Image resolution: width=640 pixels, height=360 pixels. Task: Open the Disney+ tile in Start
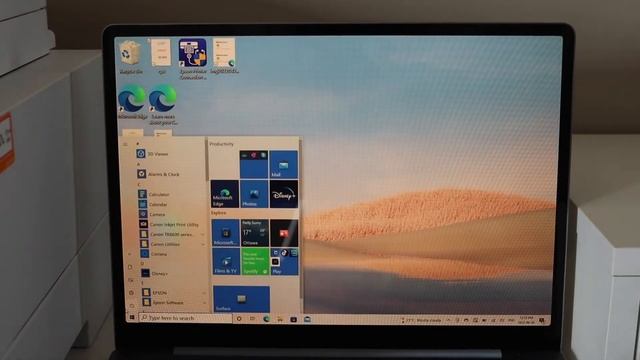(284, 194)
